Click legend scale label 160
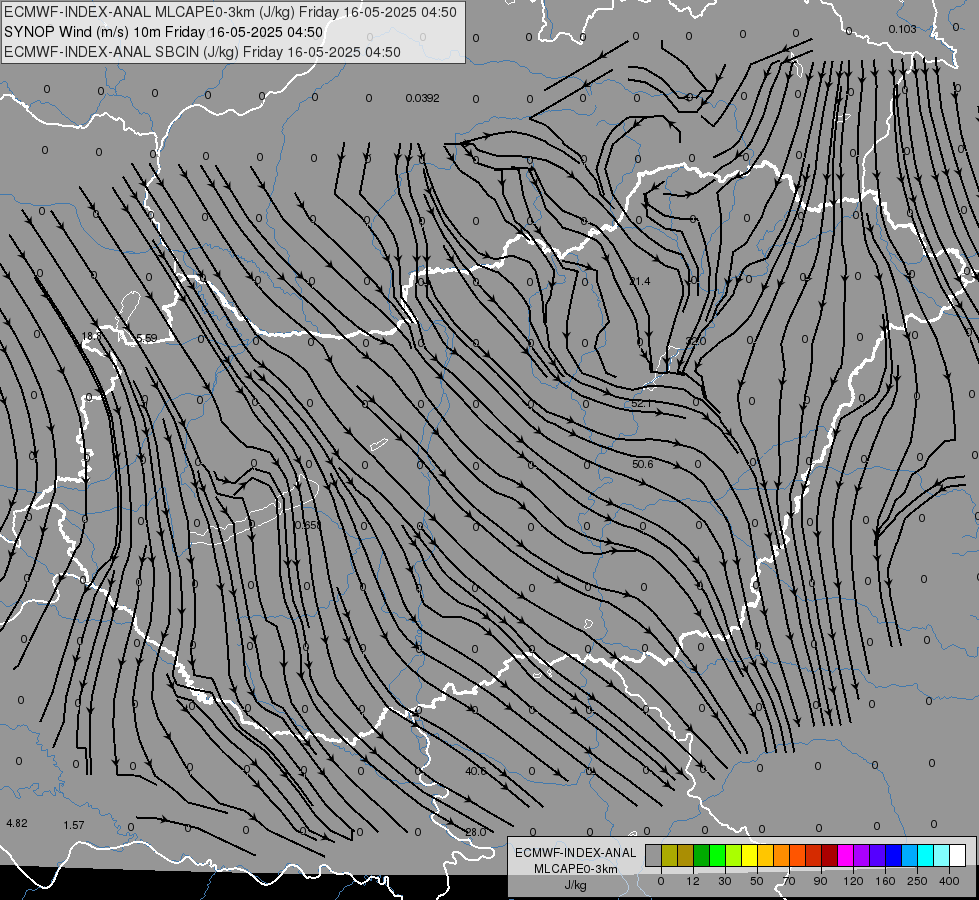This screenshot has height=900, width=979. [885, 881]
